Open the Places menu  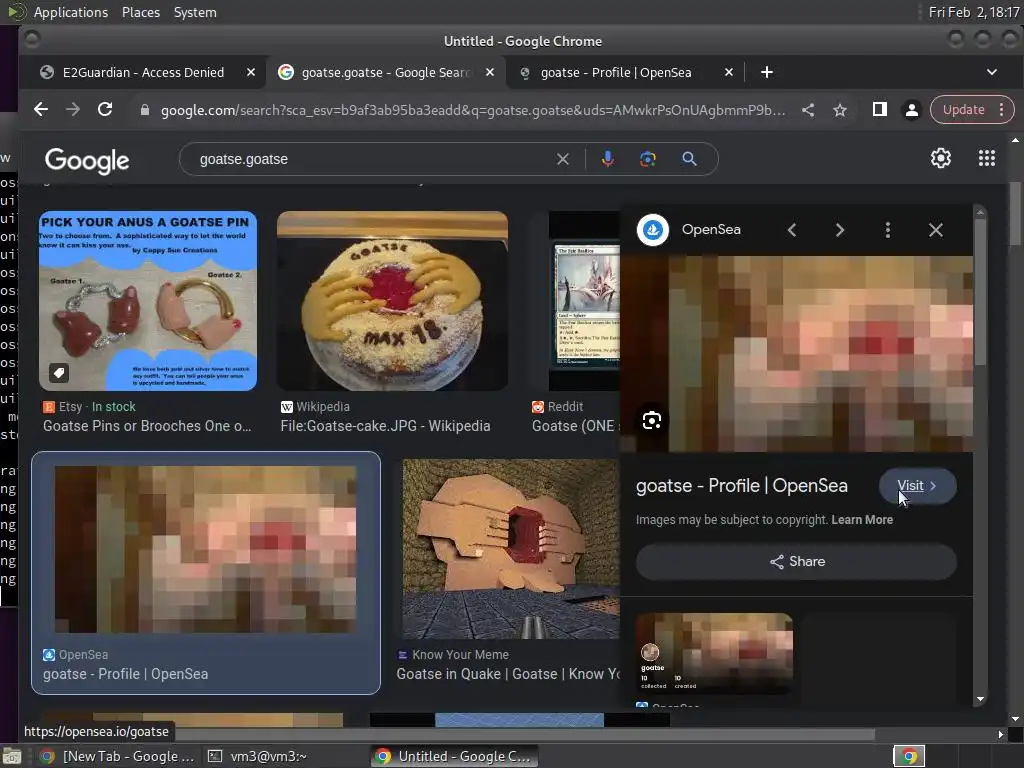(x=140, y=12)
